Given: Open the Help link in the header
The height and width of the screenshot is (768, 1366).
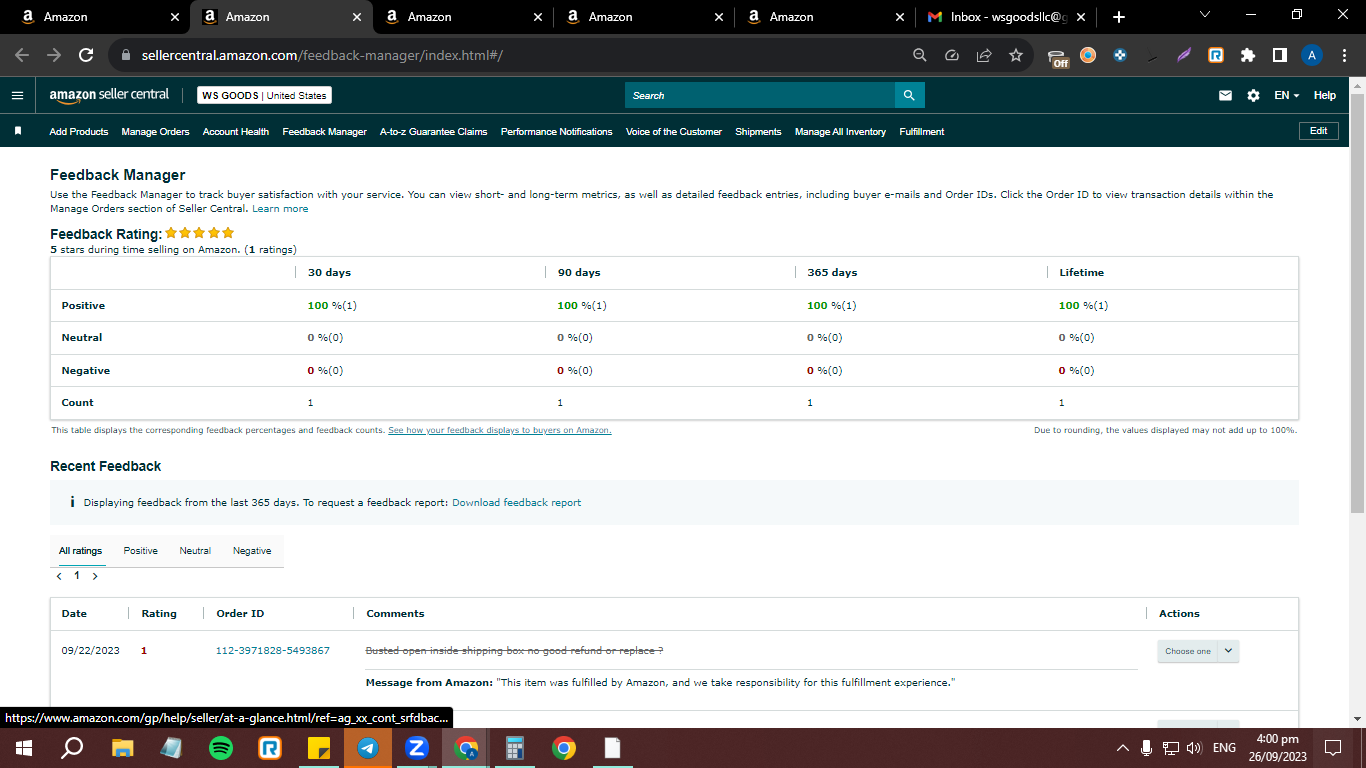Looking at the screenshot, I should click(x=1325, y=95).
